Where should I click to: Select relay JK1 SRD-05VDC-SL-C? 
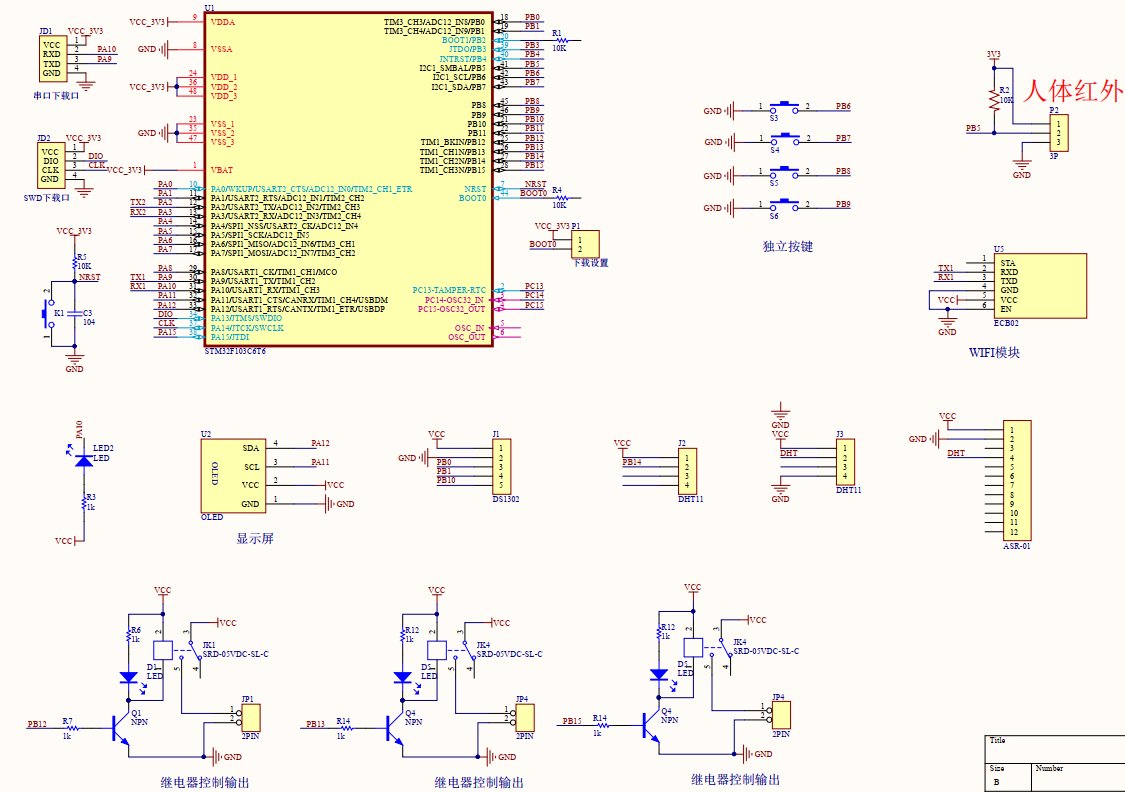click(176, 650)
